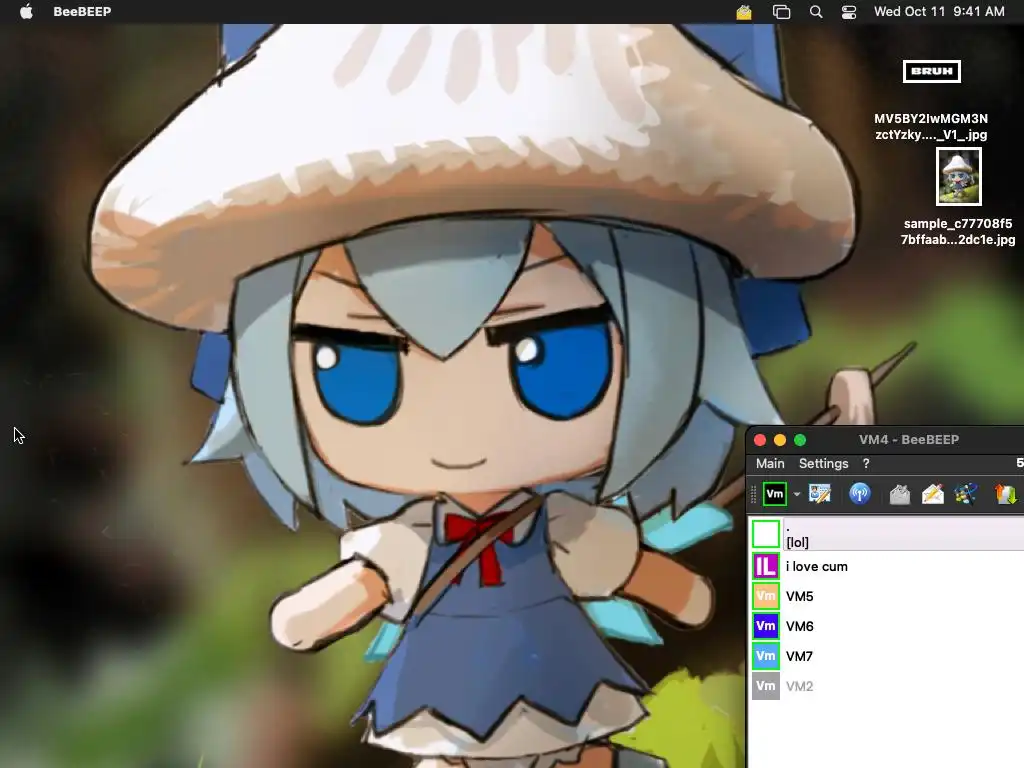Viewport: 1024px width, 768px height.
Task: Select the BRUH image file on desktop
Action: (932, 71)
